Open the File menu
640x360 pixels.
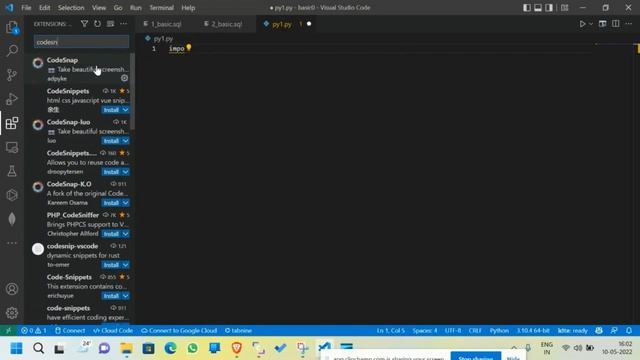coord(26,8)
